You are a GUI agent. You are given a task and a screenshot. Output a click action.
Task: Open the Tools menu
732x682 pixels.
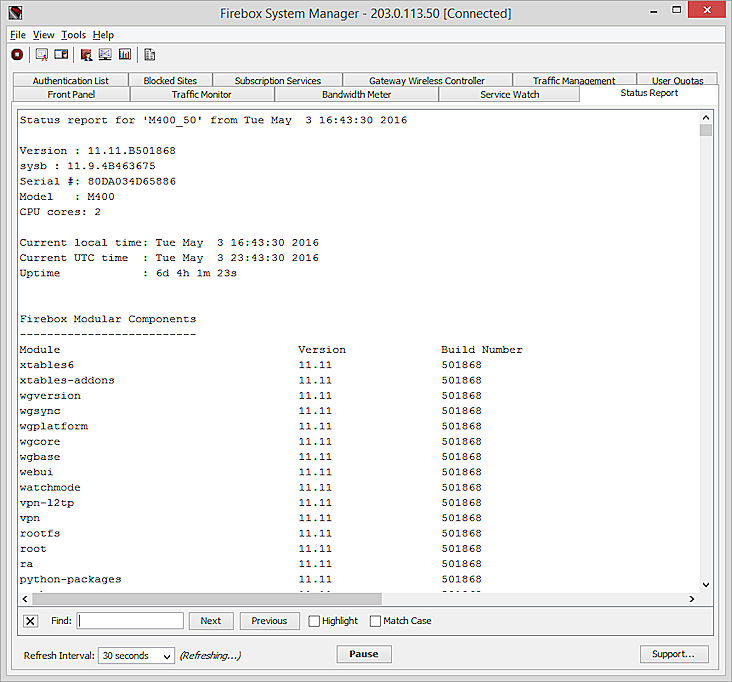tap(73, 35)
